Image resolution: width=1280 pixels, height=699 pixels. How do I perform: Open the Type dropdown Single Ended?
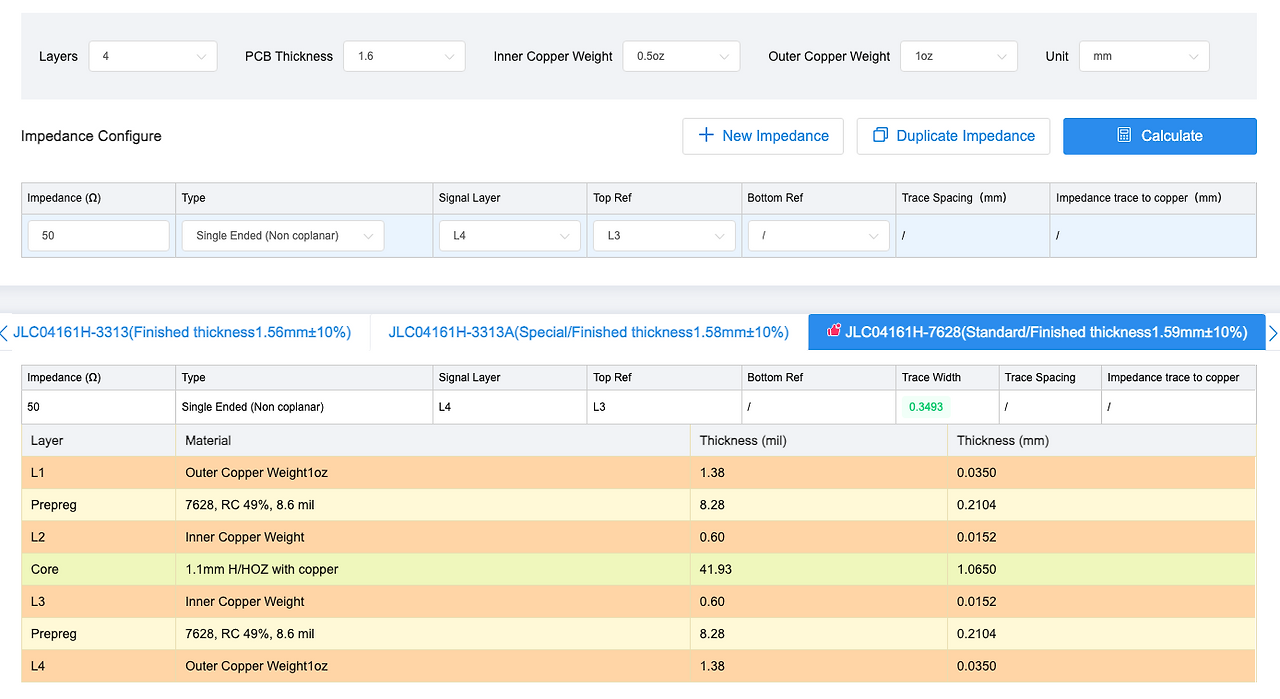click(283, 236)
